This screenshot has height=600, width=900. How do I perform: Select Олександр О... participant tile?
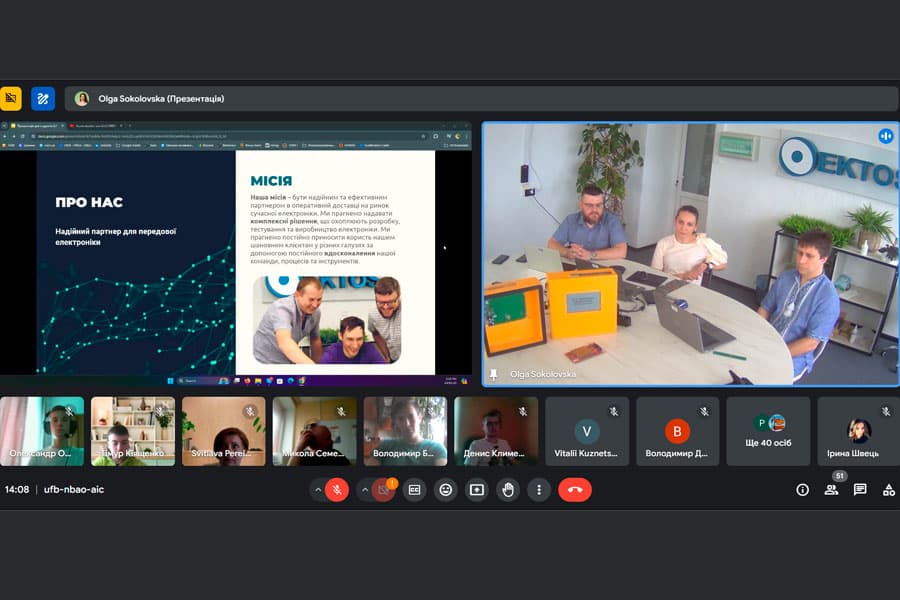click(x=42, y=431)
